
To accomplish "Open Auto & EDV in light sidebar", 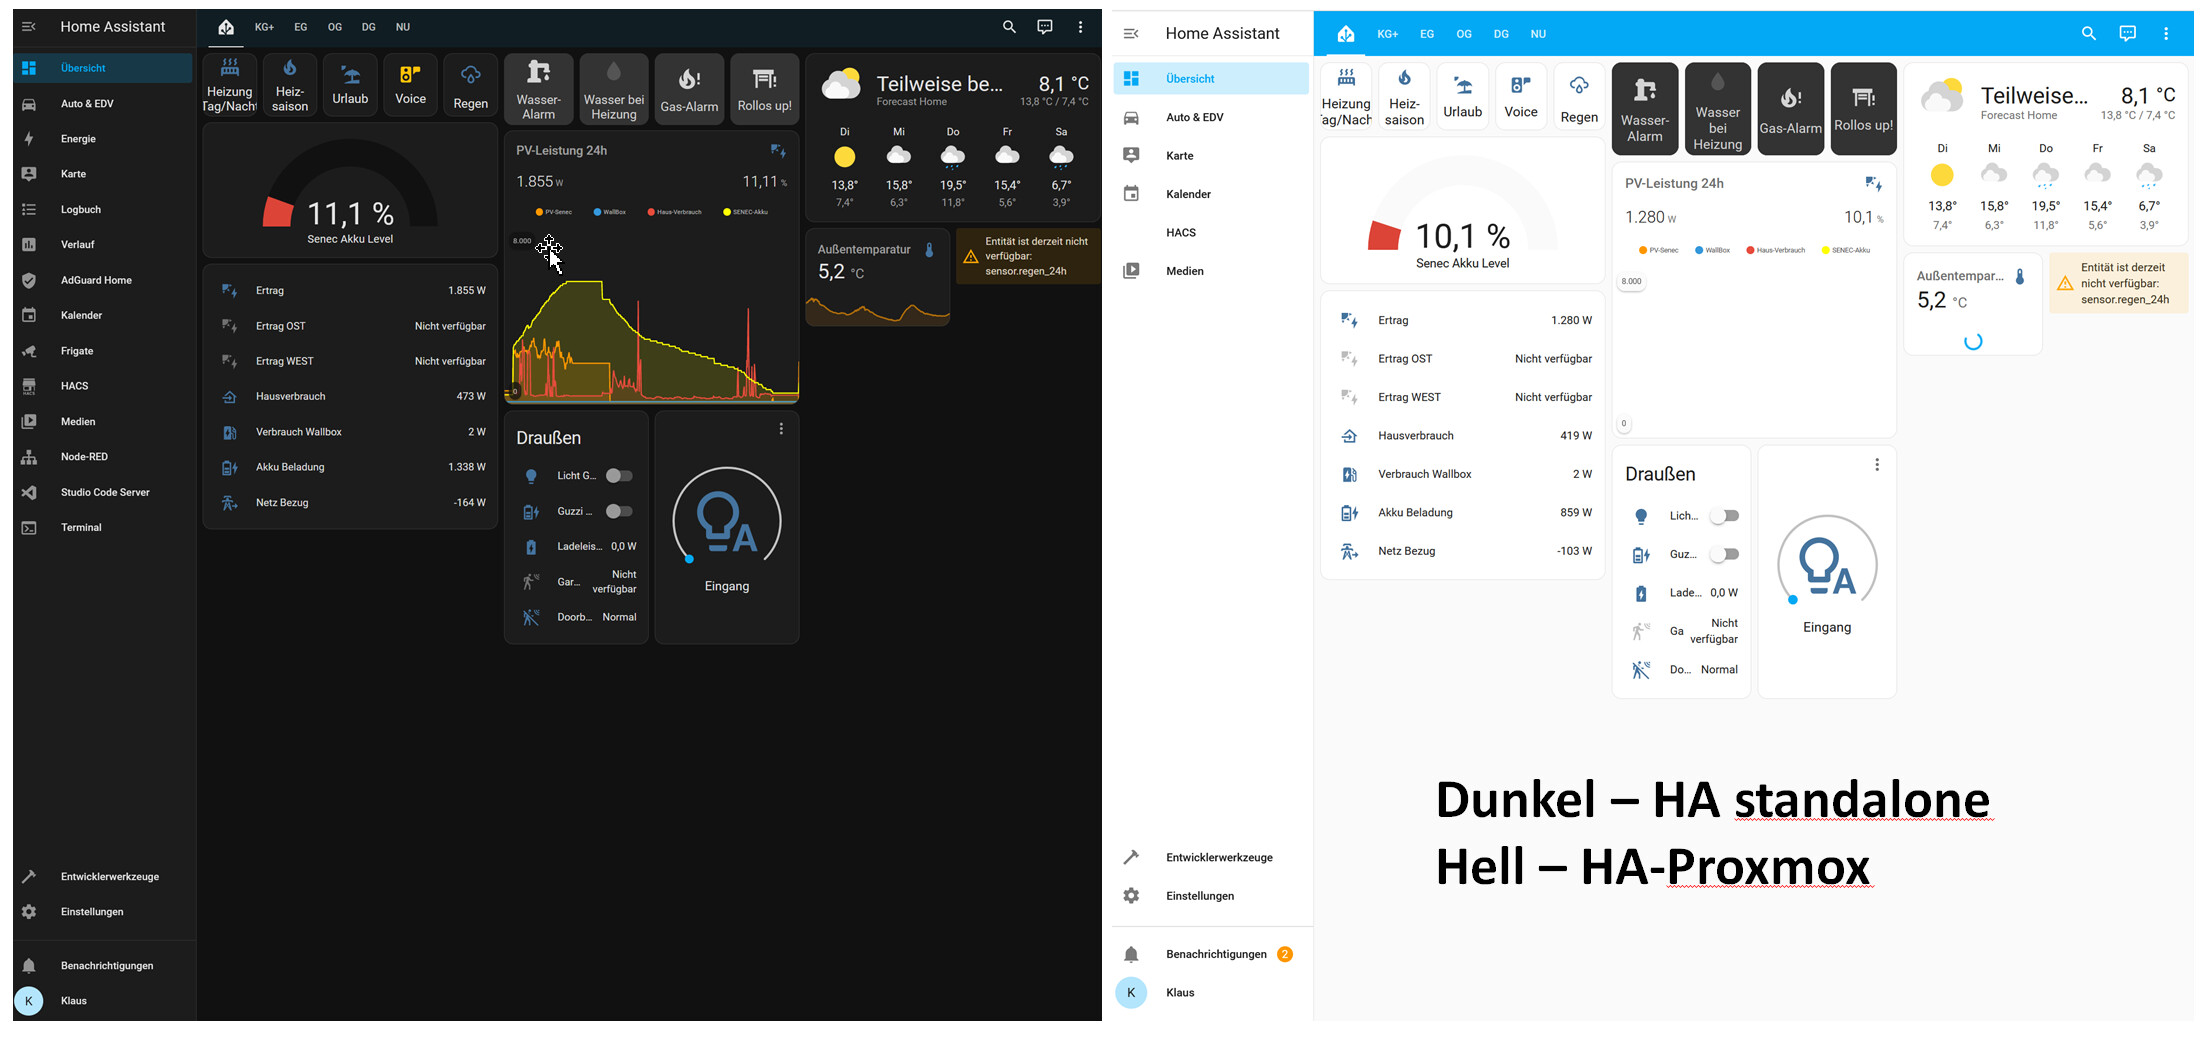I will pyautogui.click(x=1211, y=117).
